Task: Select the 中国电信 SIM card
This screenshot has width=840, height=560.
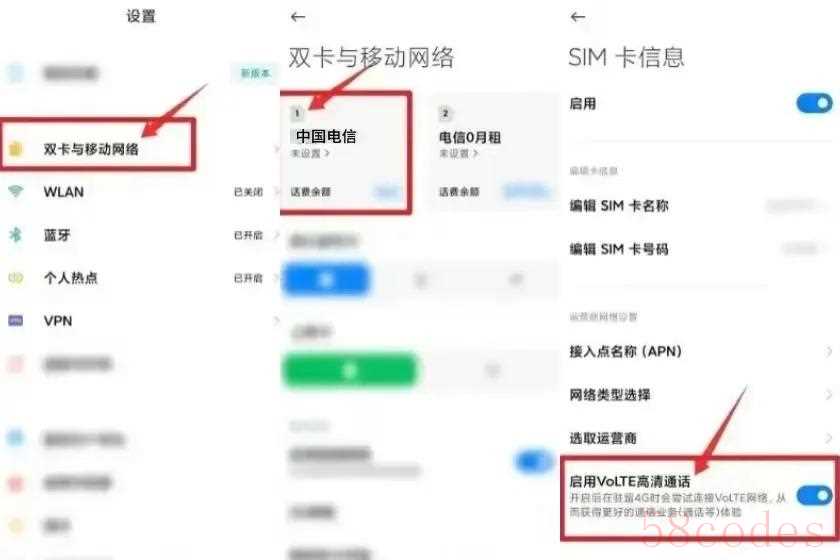Action: point(346,153)
